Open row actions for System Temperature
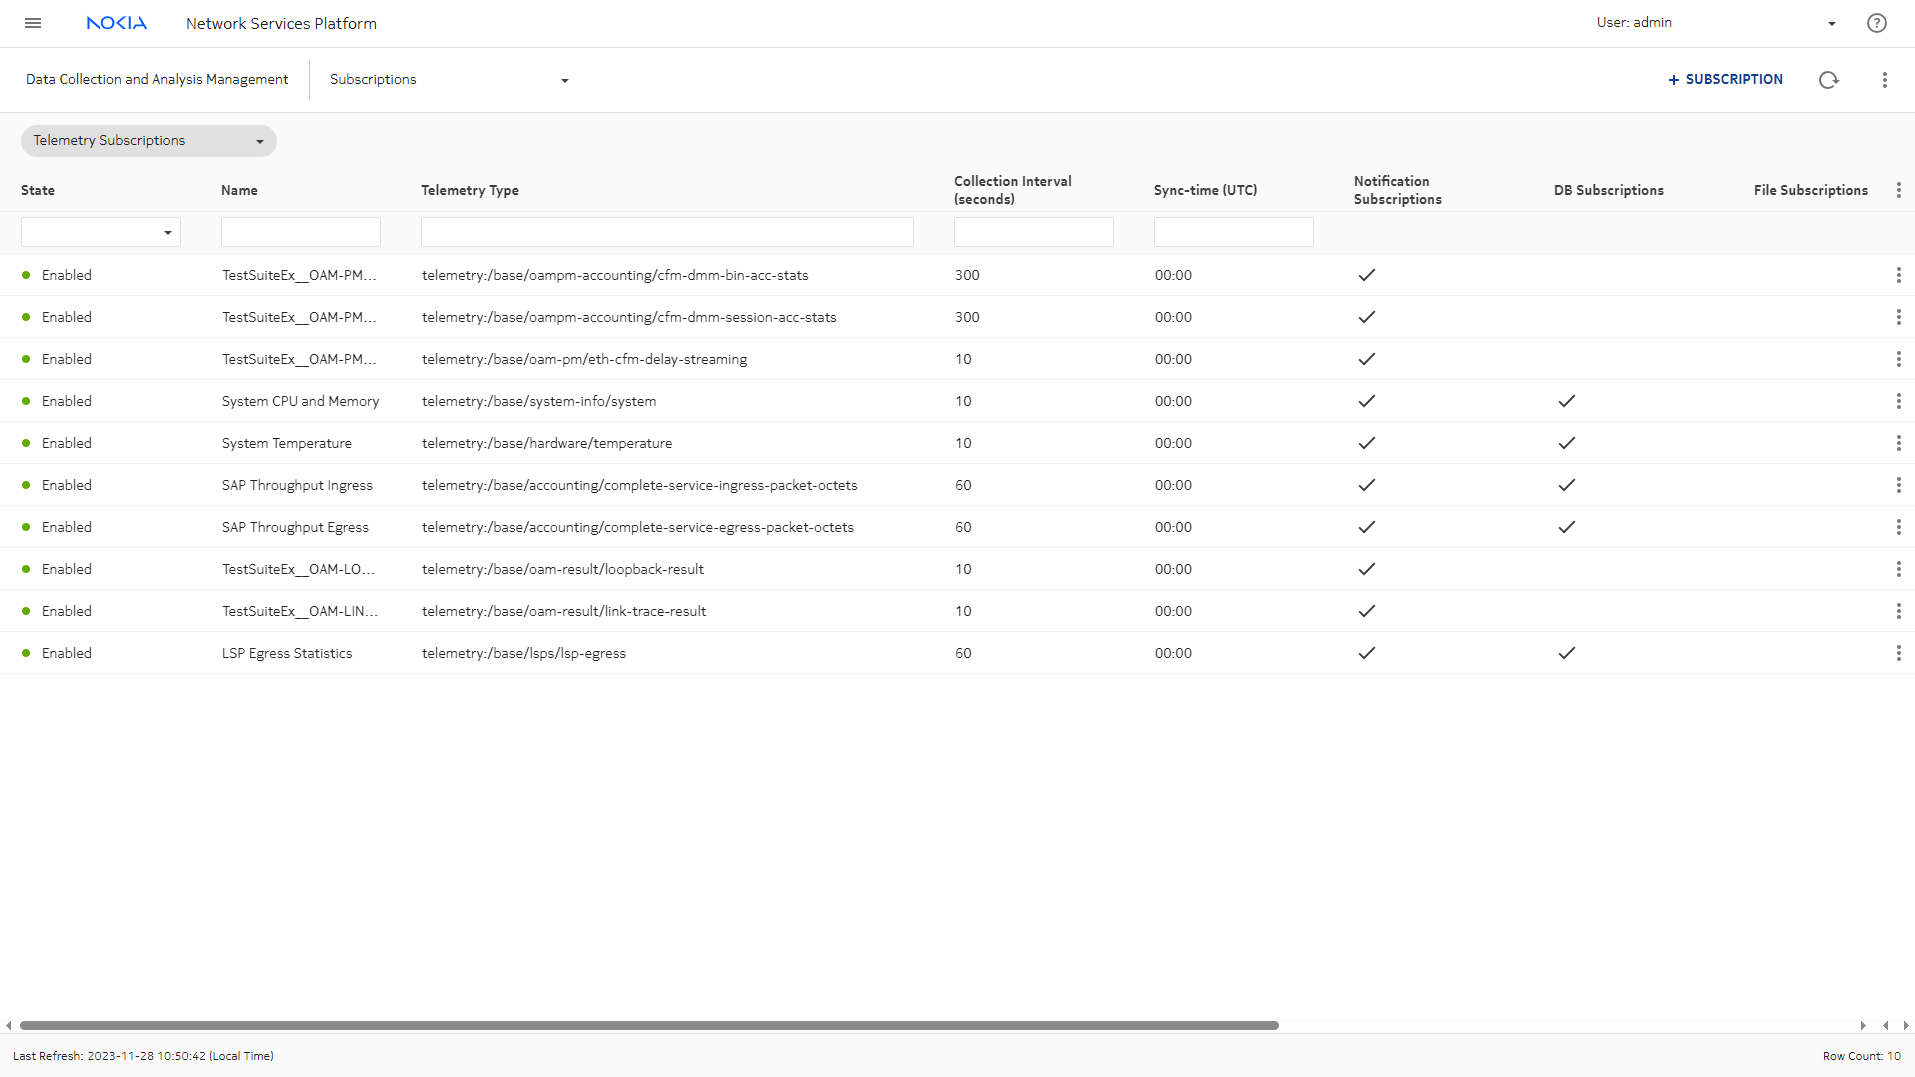Viewport: 1915px width, 1077px height. tap(1898, 443)
